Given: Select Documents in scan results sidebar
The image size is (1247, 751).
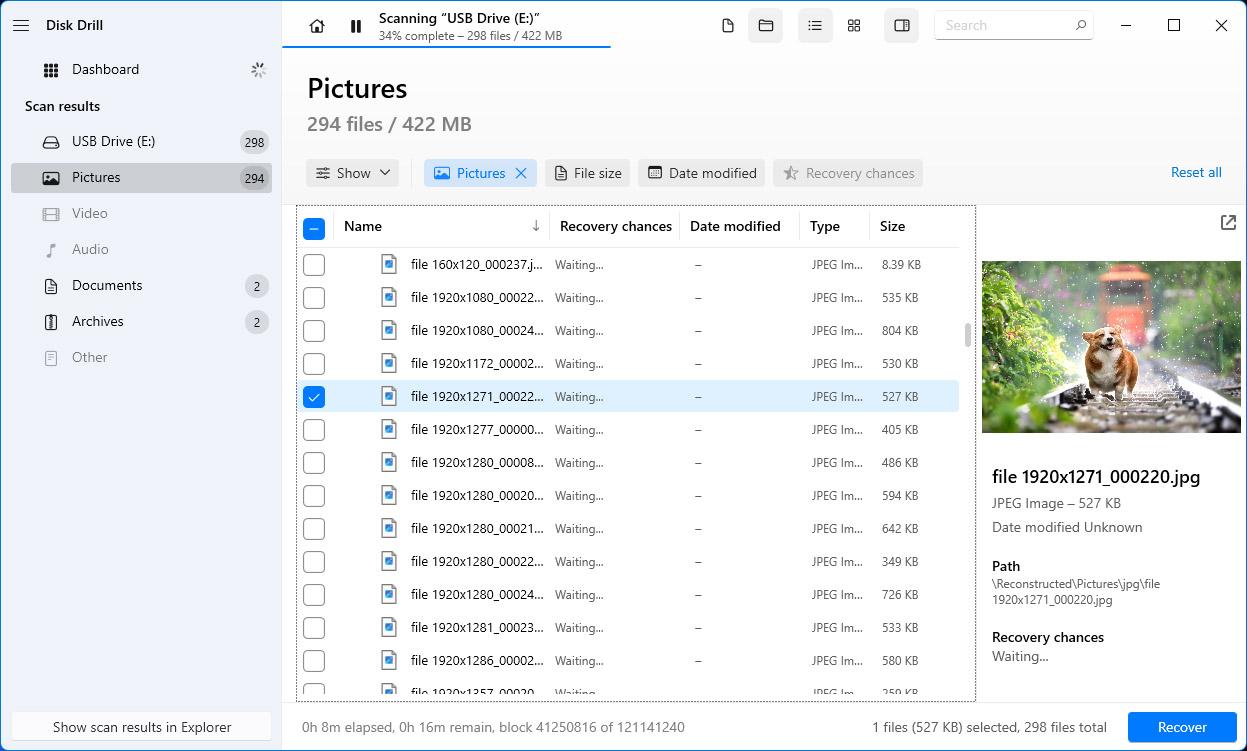Looking at the screenshot, I should 107,286.
